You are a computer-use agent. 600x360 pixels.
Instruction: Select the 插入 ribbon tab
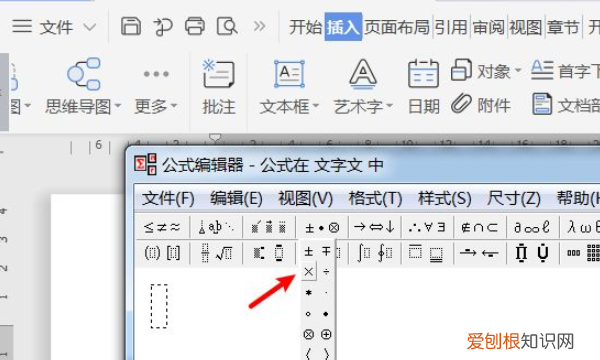click(343, 27)
